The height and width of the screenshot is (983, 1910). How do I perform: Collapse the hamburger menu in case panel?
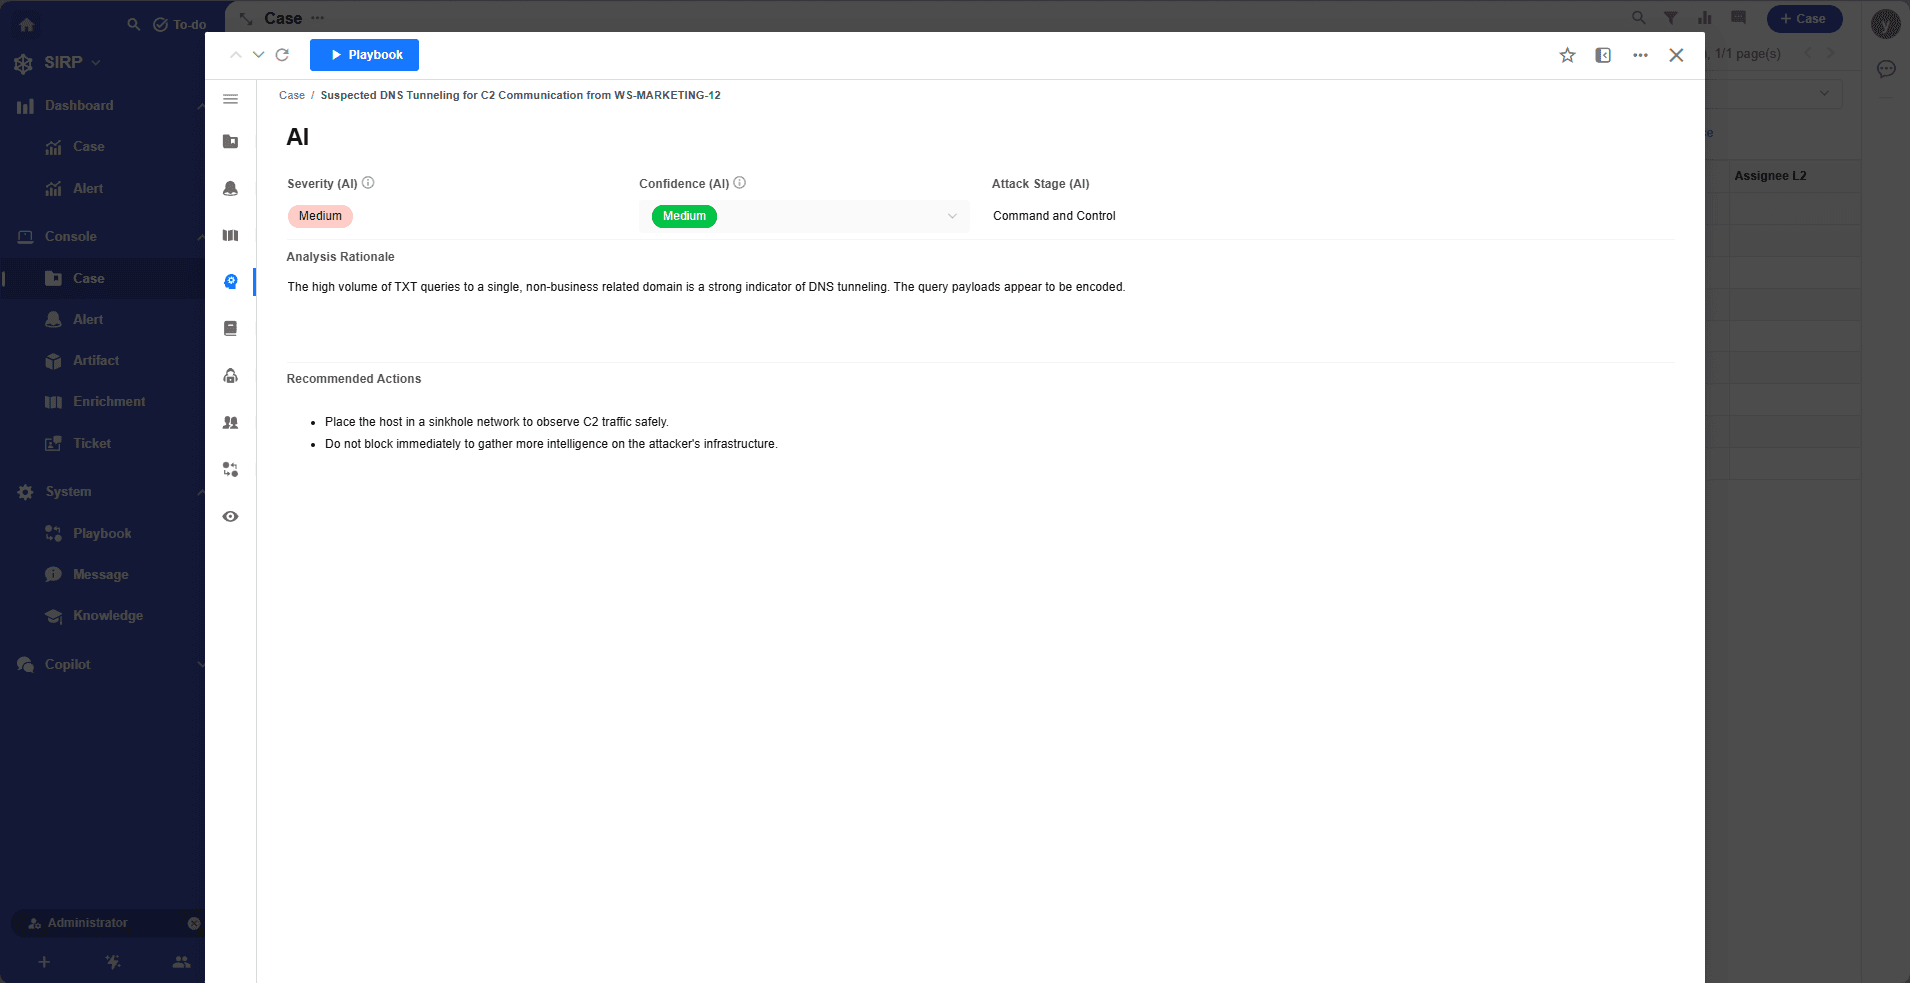pos(230,99)
